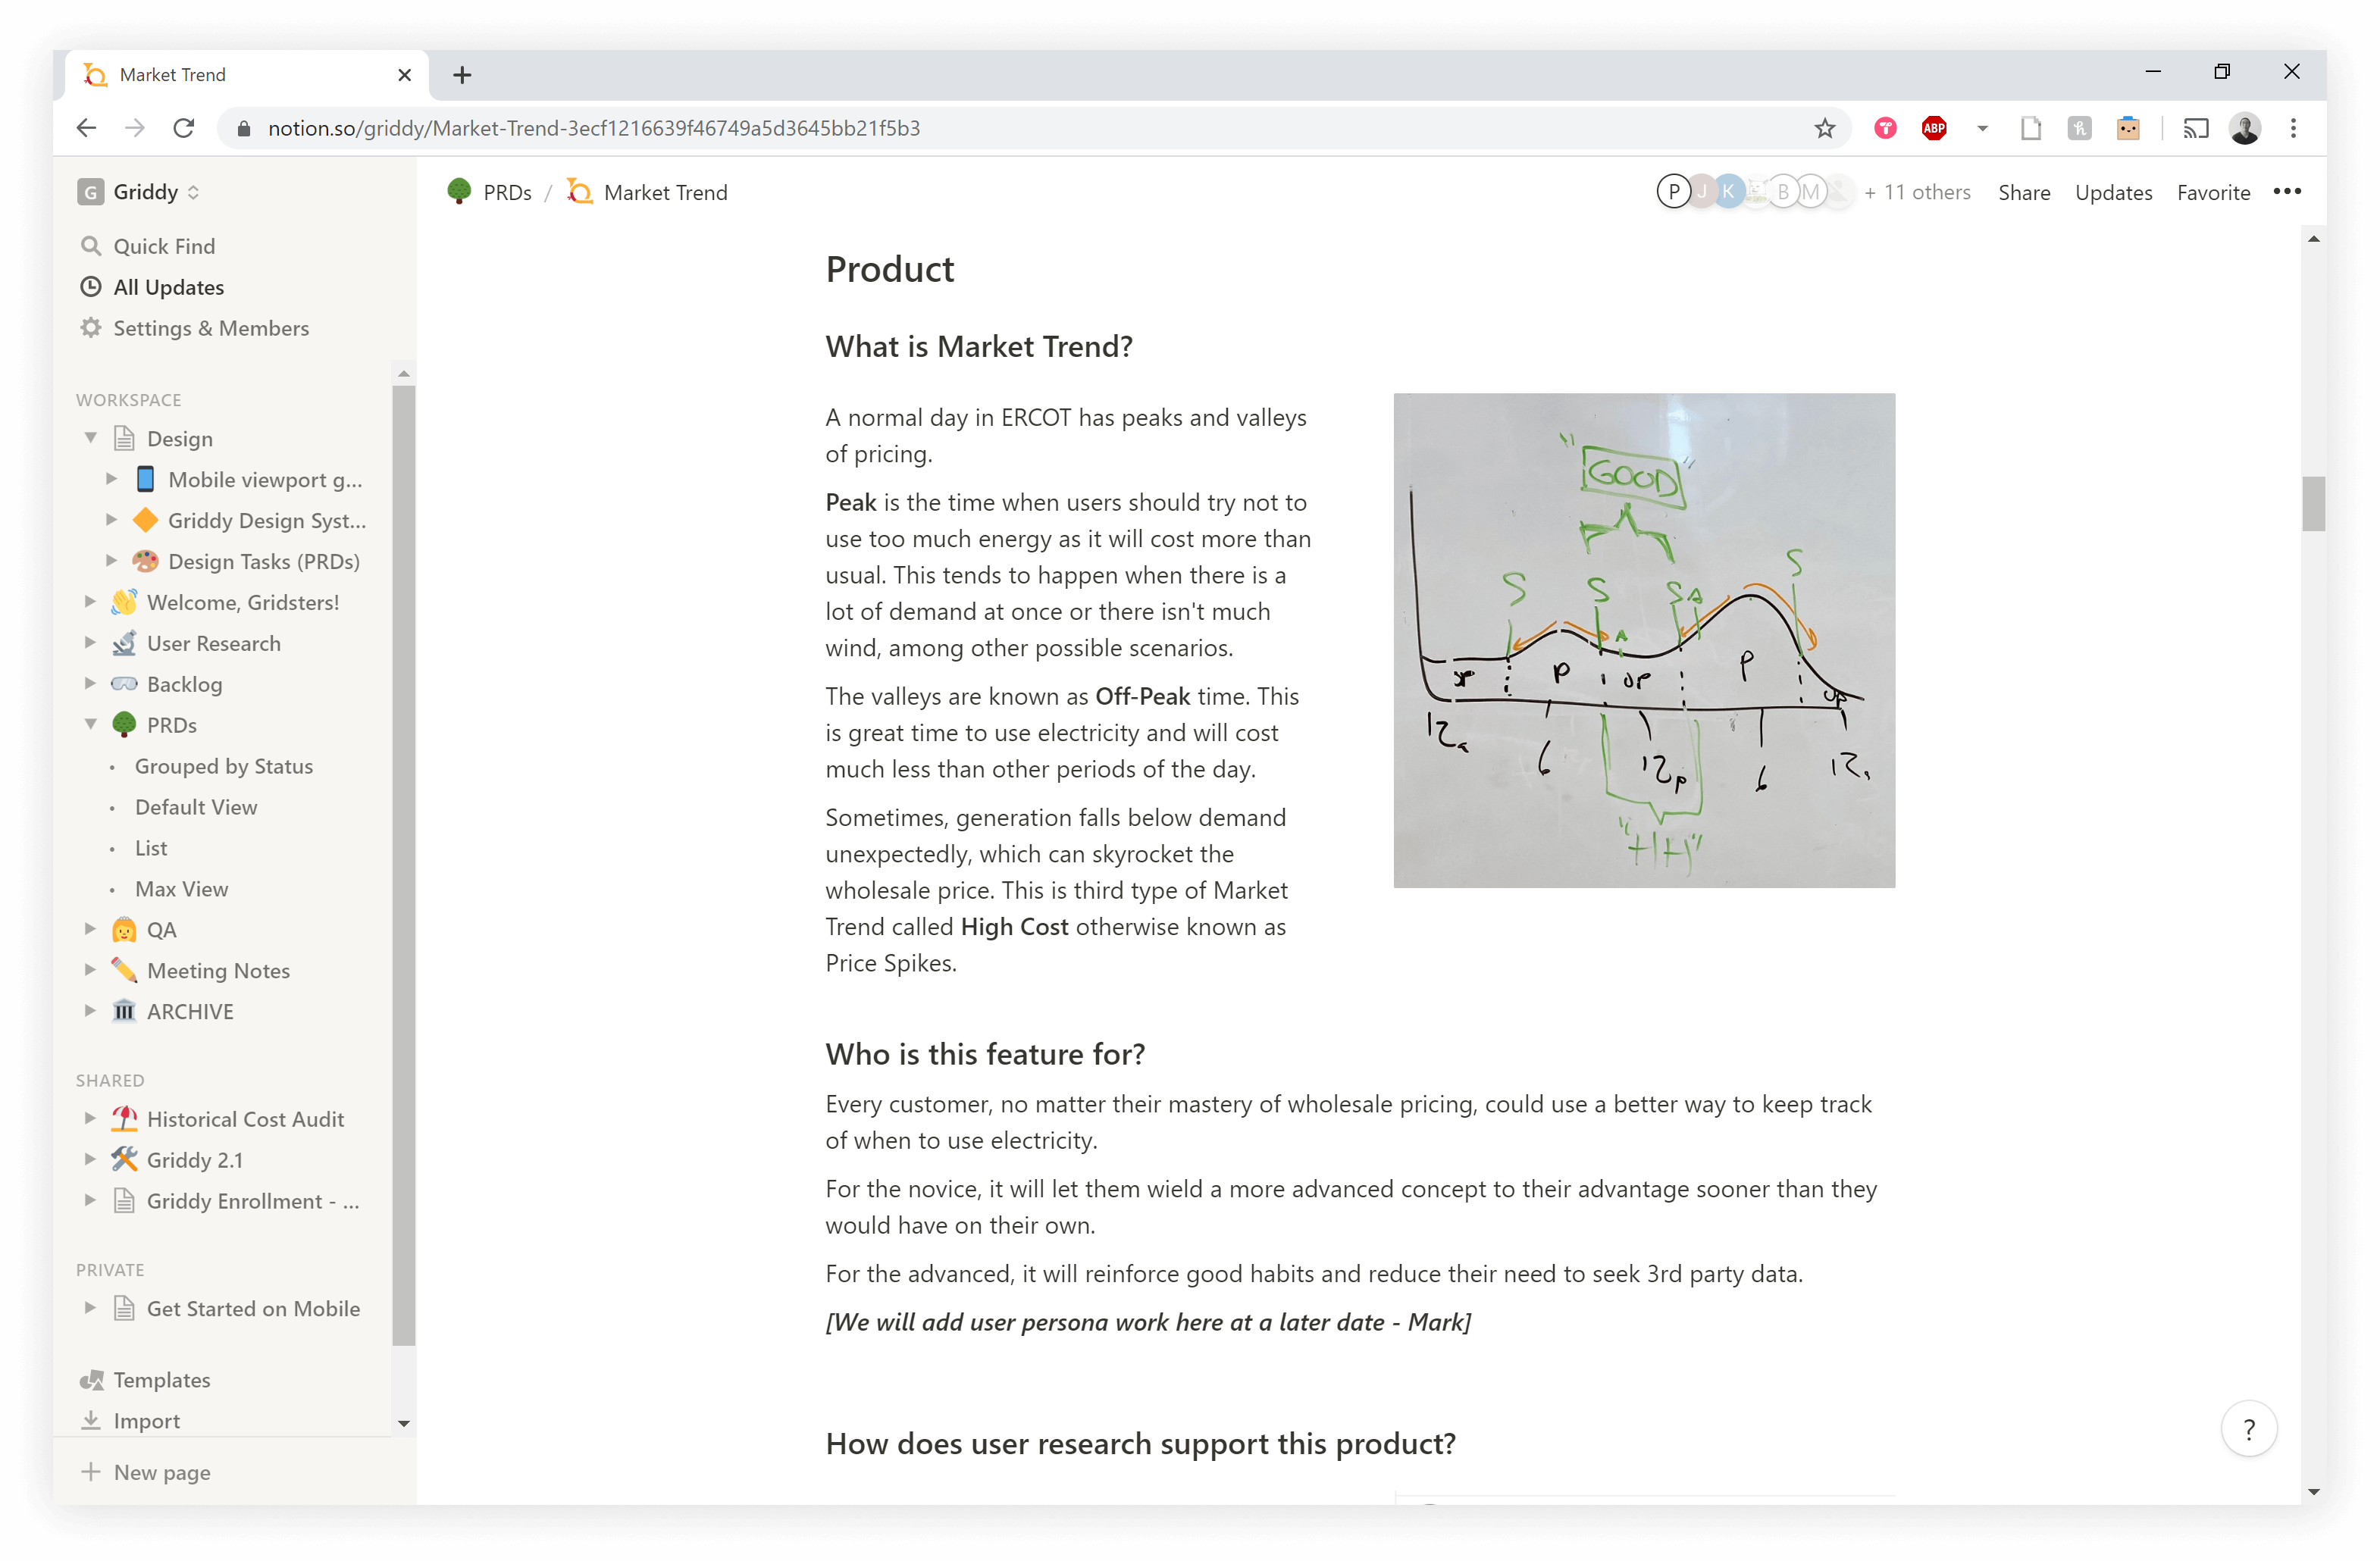Open the extensions dropdown arrow in toolbar
The image size is (2380, 1561).
click(x=1981, y=128)
